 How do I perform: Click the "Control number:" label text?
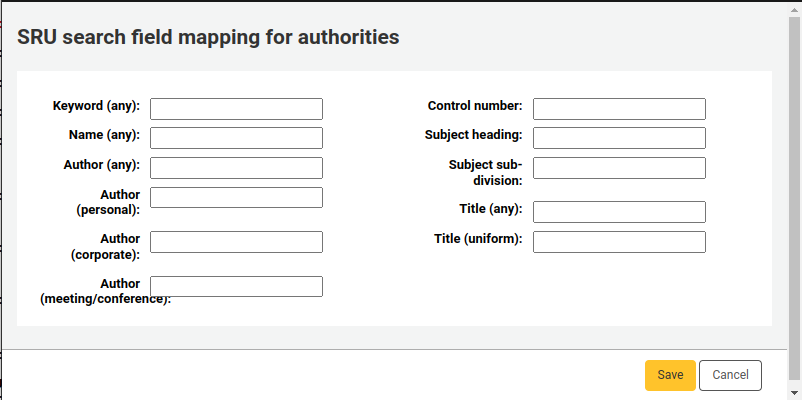pos(475,106)
